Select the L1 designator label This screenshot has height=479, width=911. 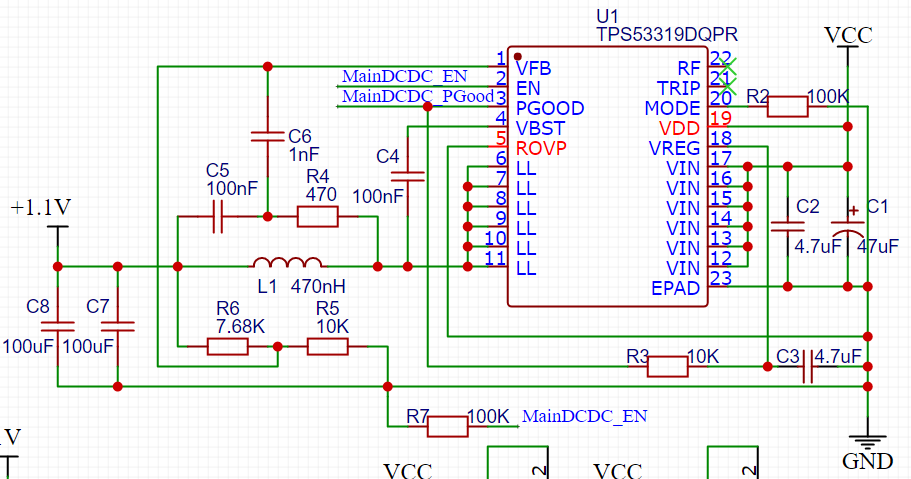[x=267, y=286]
